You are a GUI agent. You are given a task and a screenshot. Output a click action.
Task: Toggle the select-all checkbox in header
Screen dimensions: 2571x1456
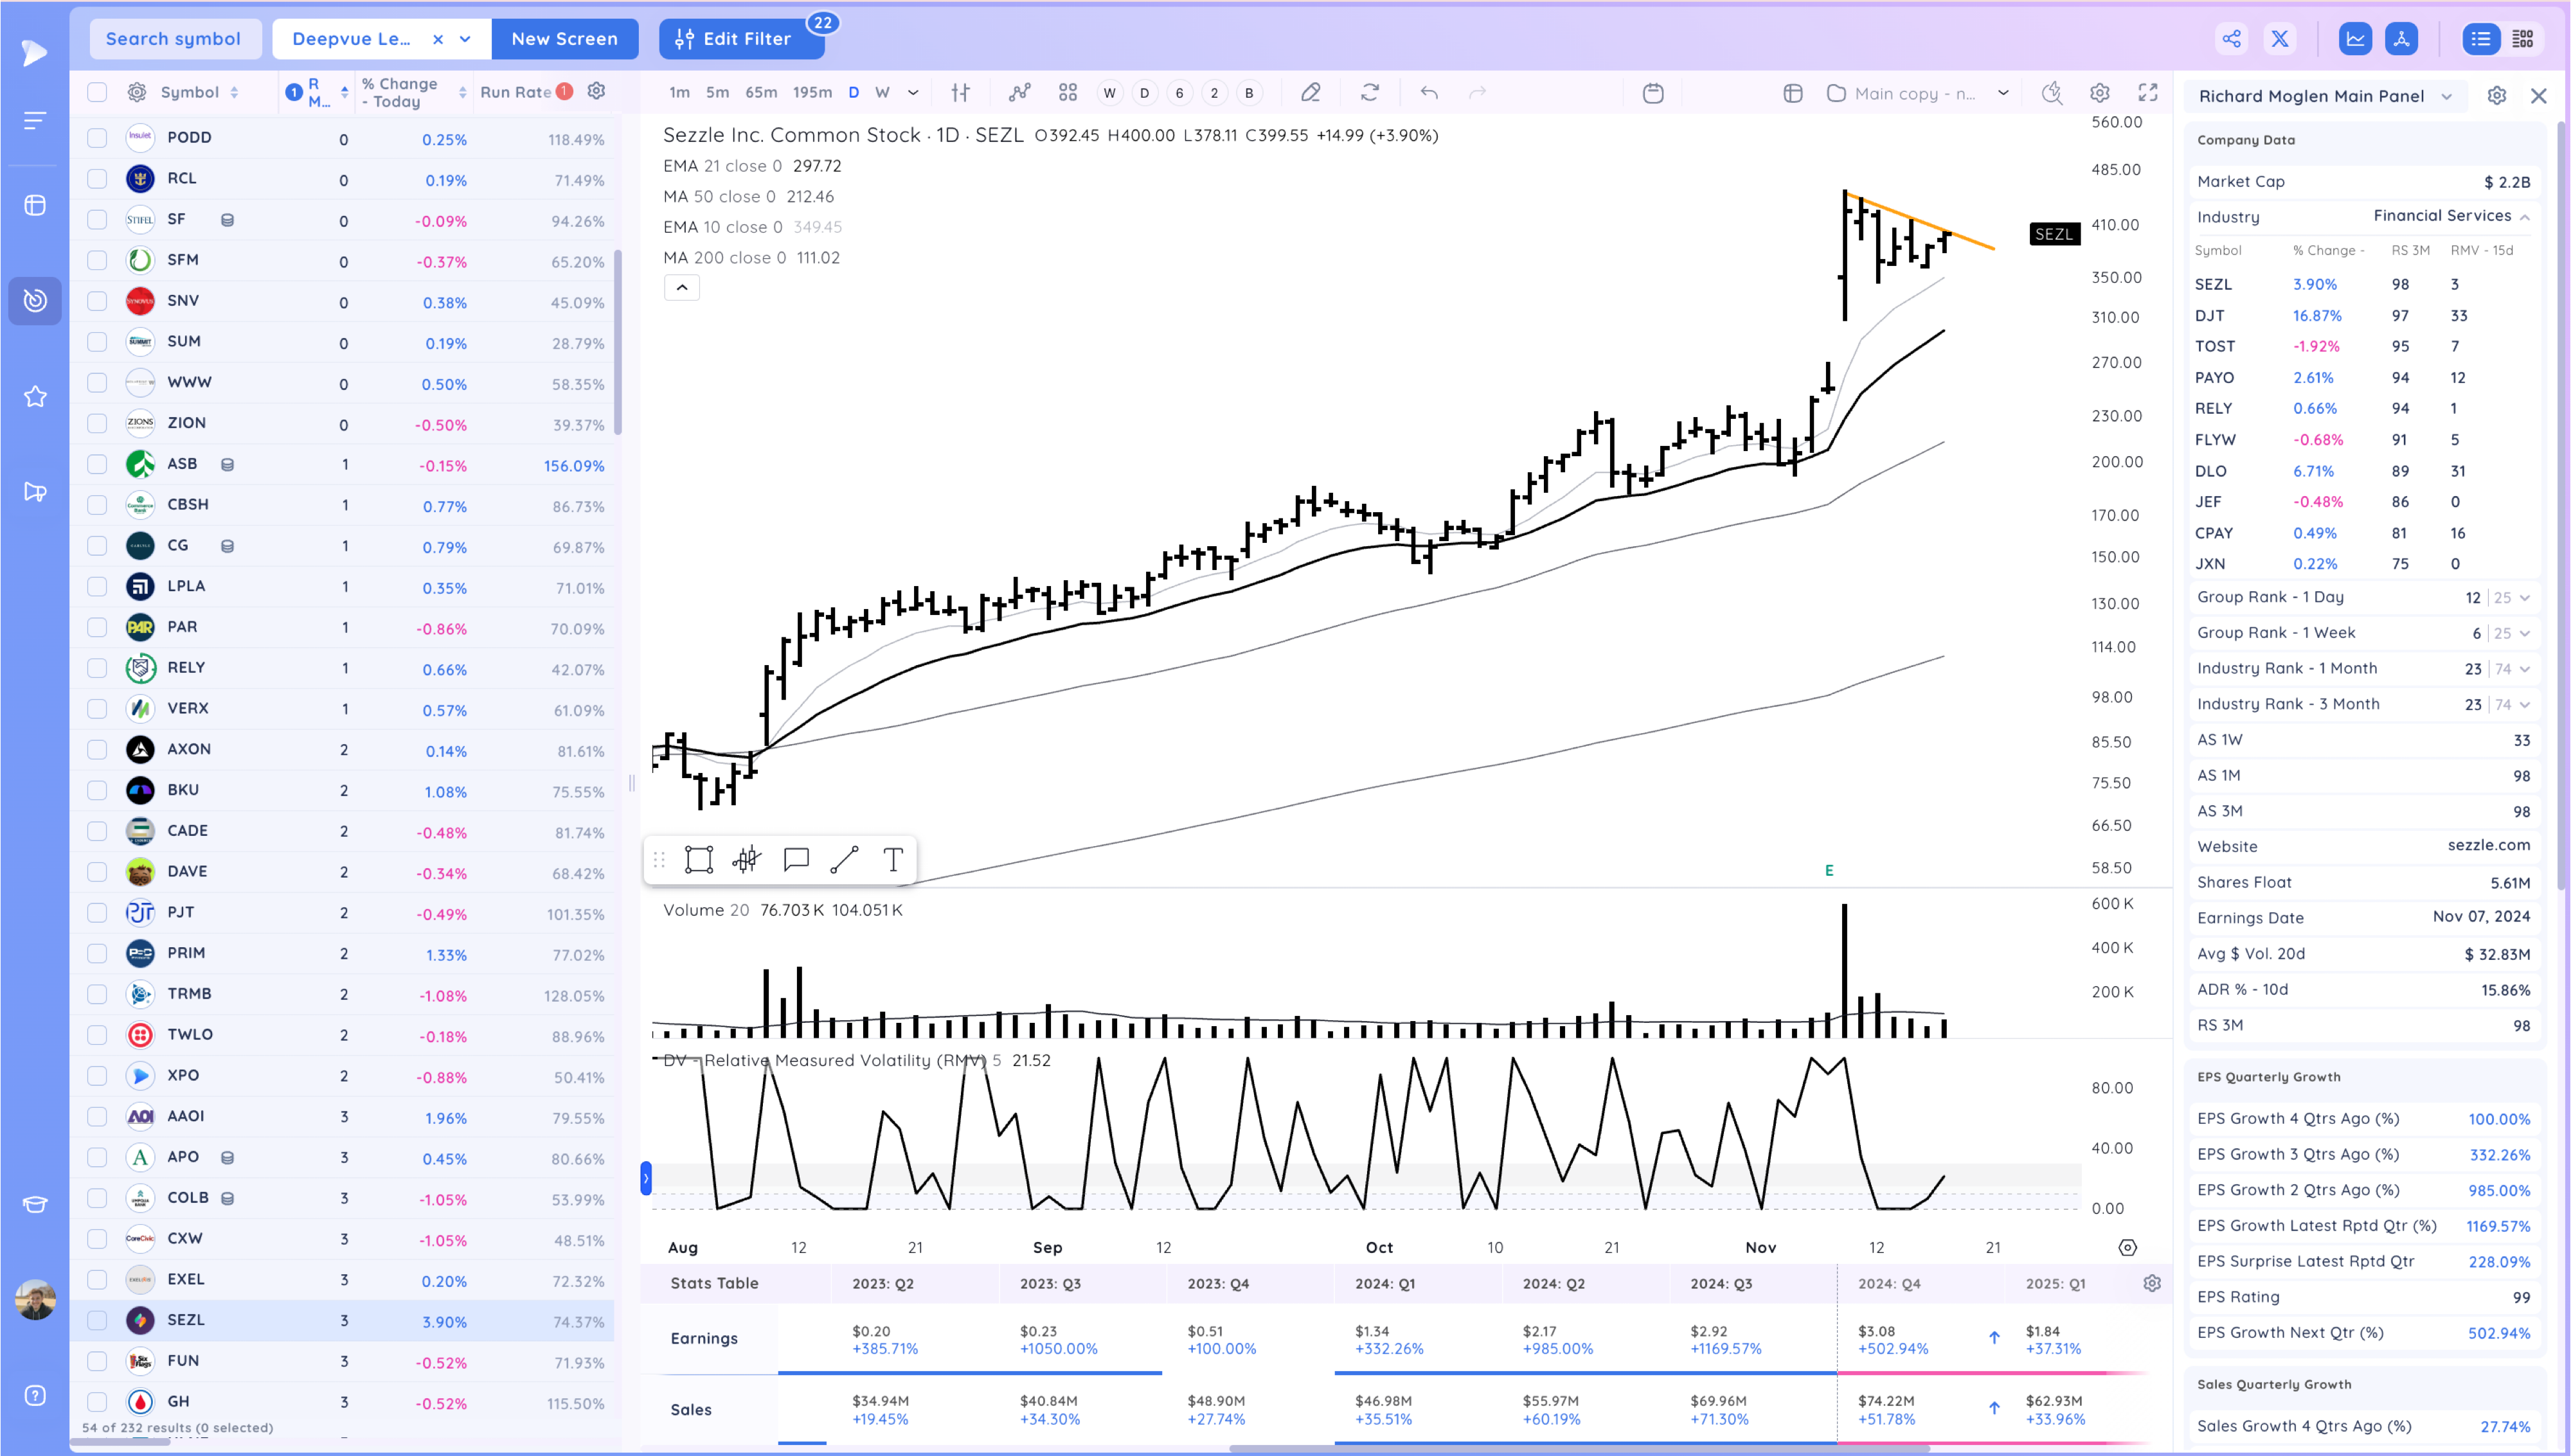point(97,92)
